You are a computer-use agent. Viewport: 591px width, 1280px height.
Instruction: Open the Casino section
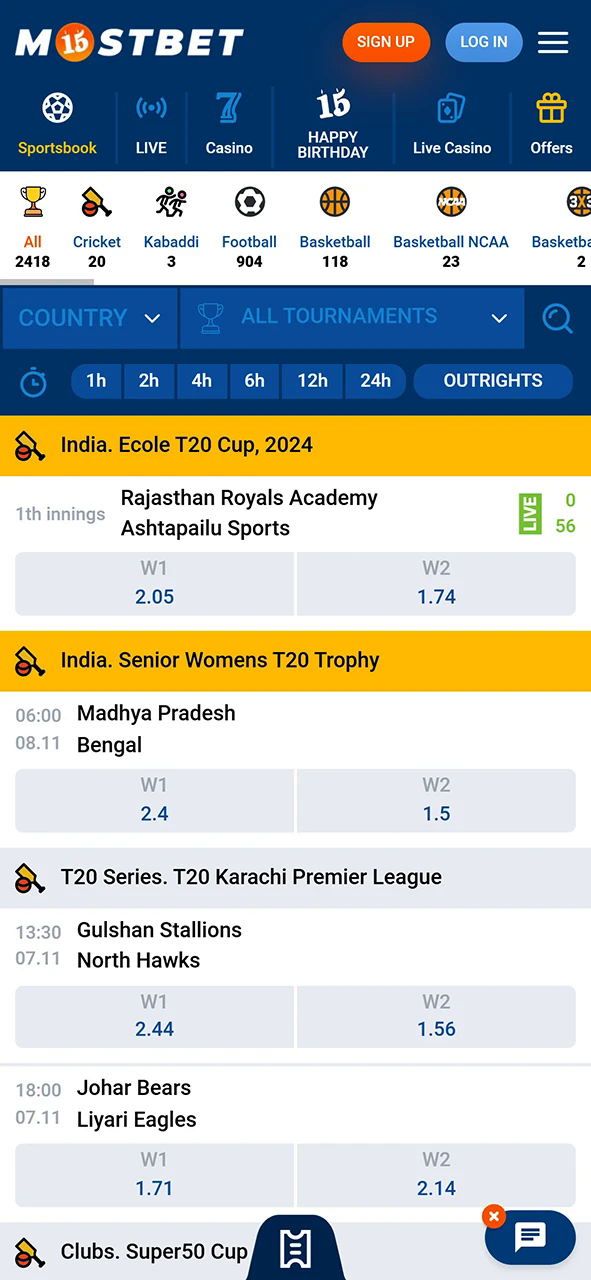coord(229,108)
